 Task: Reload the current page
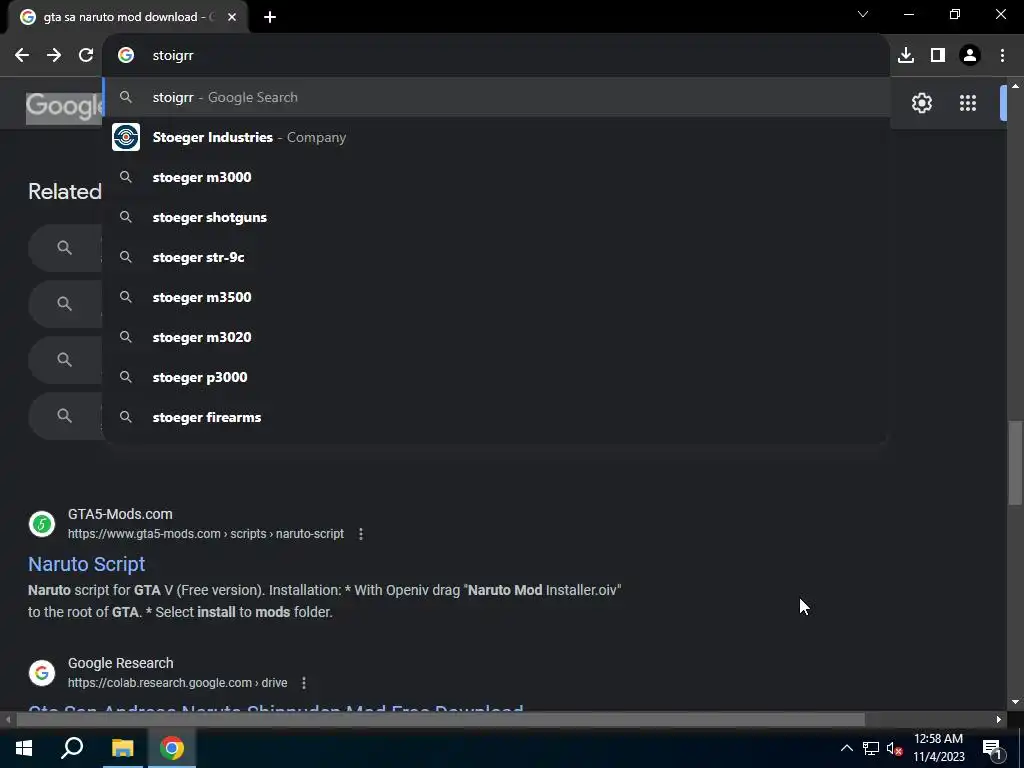click(x=86, y=56)
